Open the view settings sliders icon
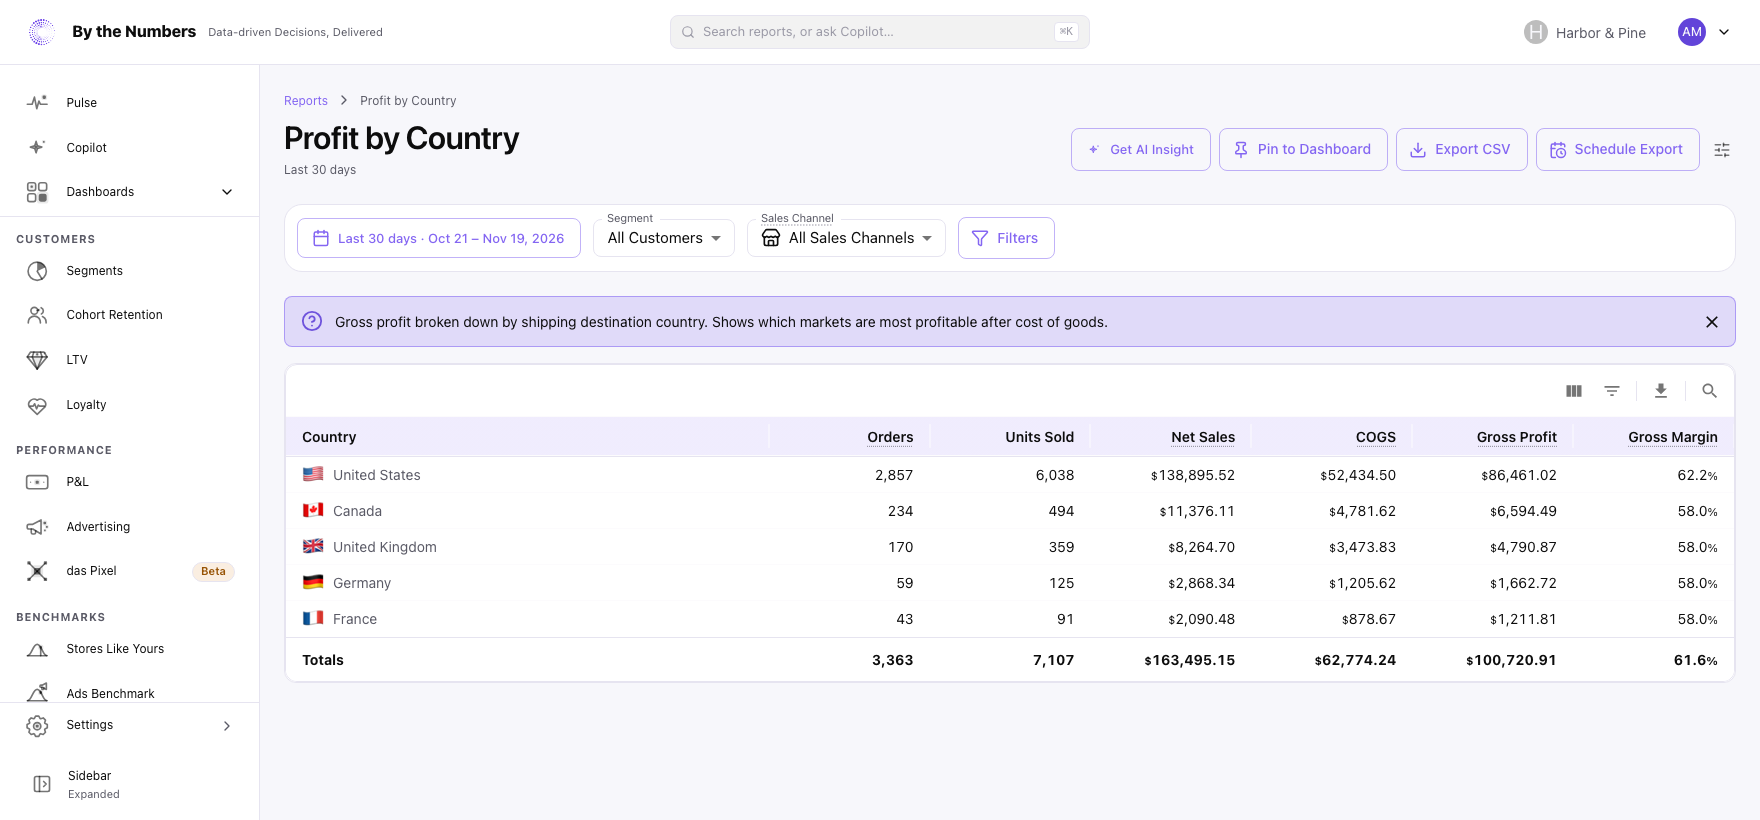The height and width of the screenshot is (820, 1760). pyautogui.click(x=1722, y=150)
